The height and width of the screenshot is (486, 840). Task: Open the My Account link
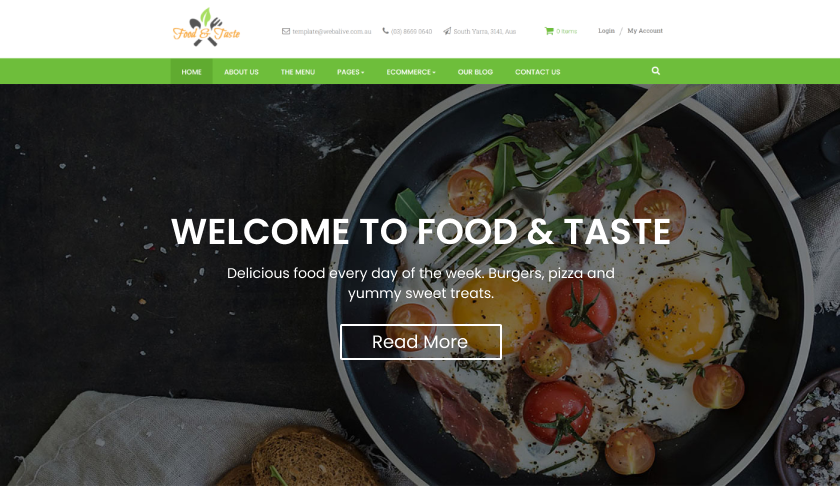pyautogui.click(x=645, y=31)
